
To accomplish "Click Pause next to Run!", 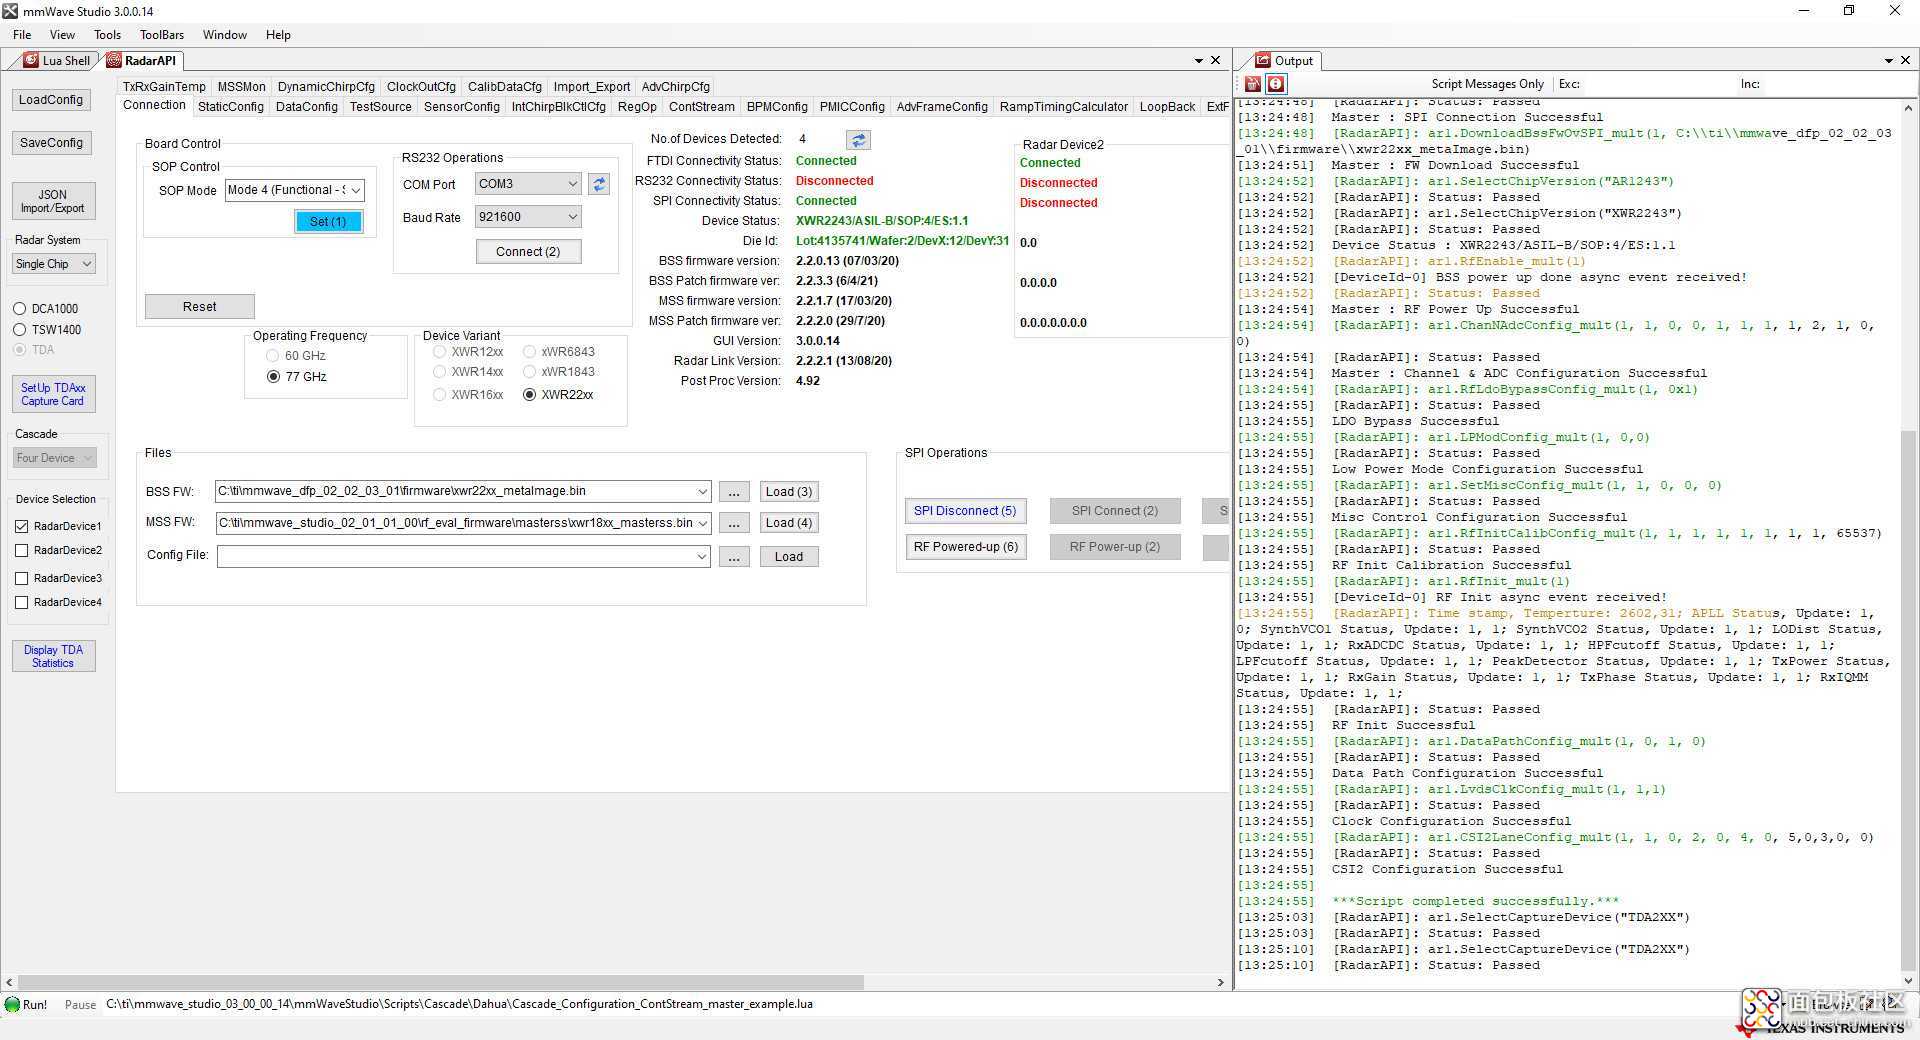I will coord(80,1005).
